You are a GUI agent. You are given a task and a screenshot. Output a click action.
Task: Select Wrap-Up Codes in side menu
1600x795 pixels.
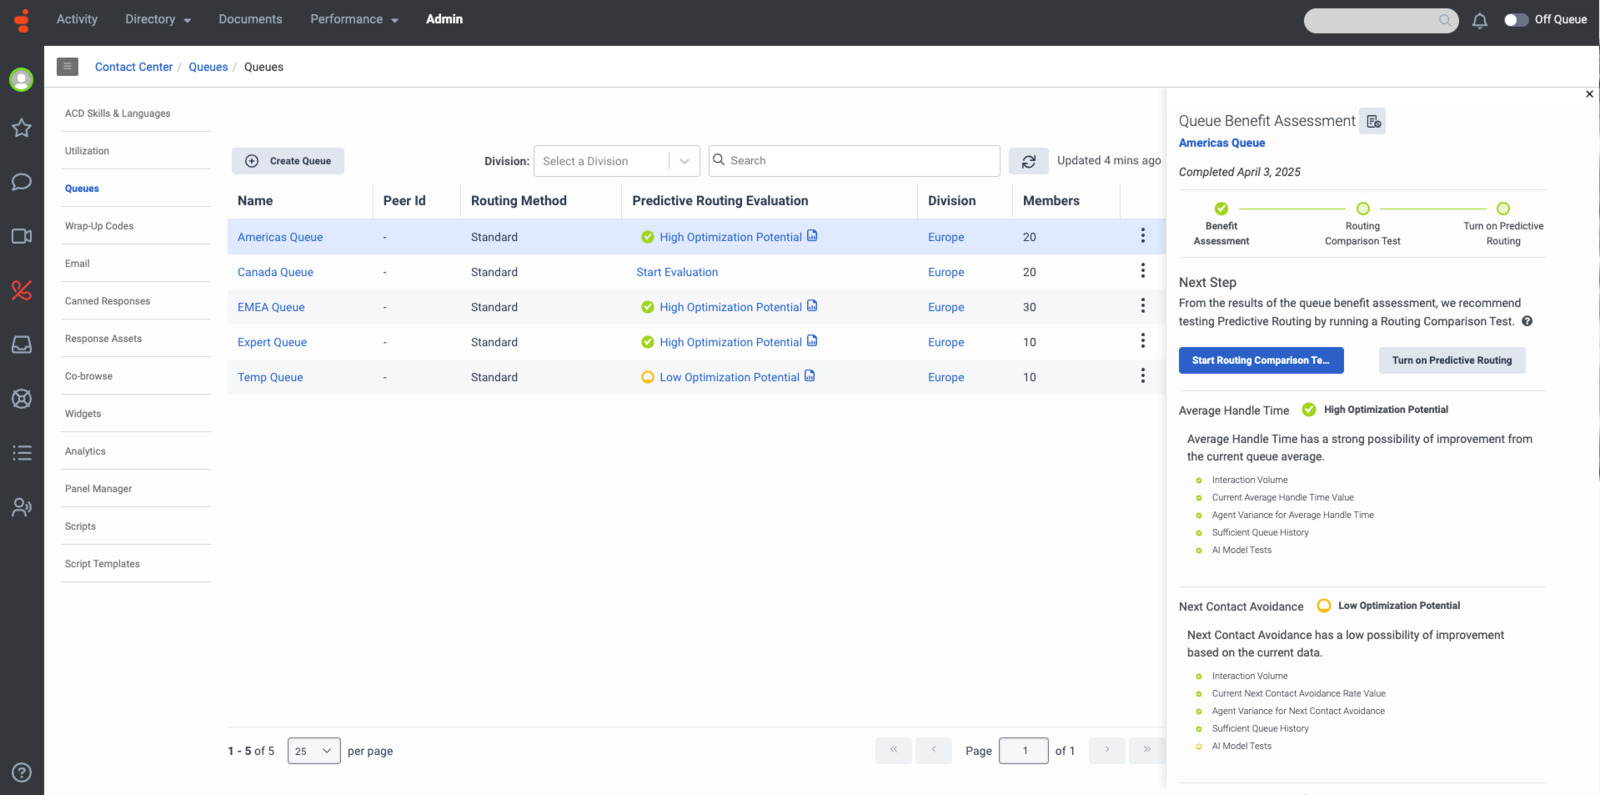click(99, 226)
